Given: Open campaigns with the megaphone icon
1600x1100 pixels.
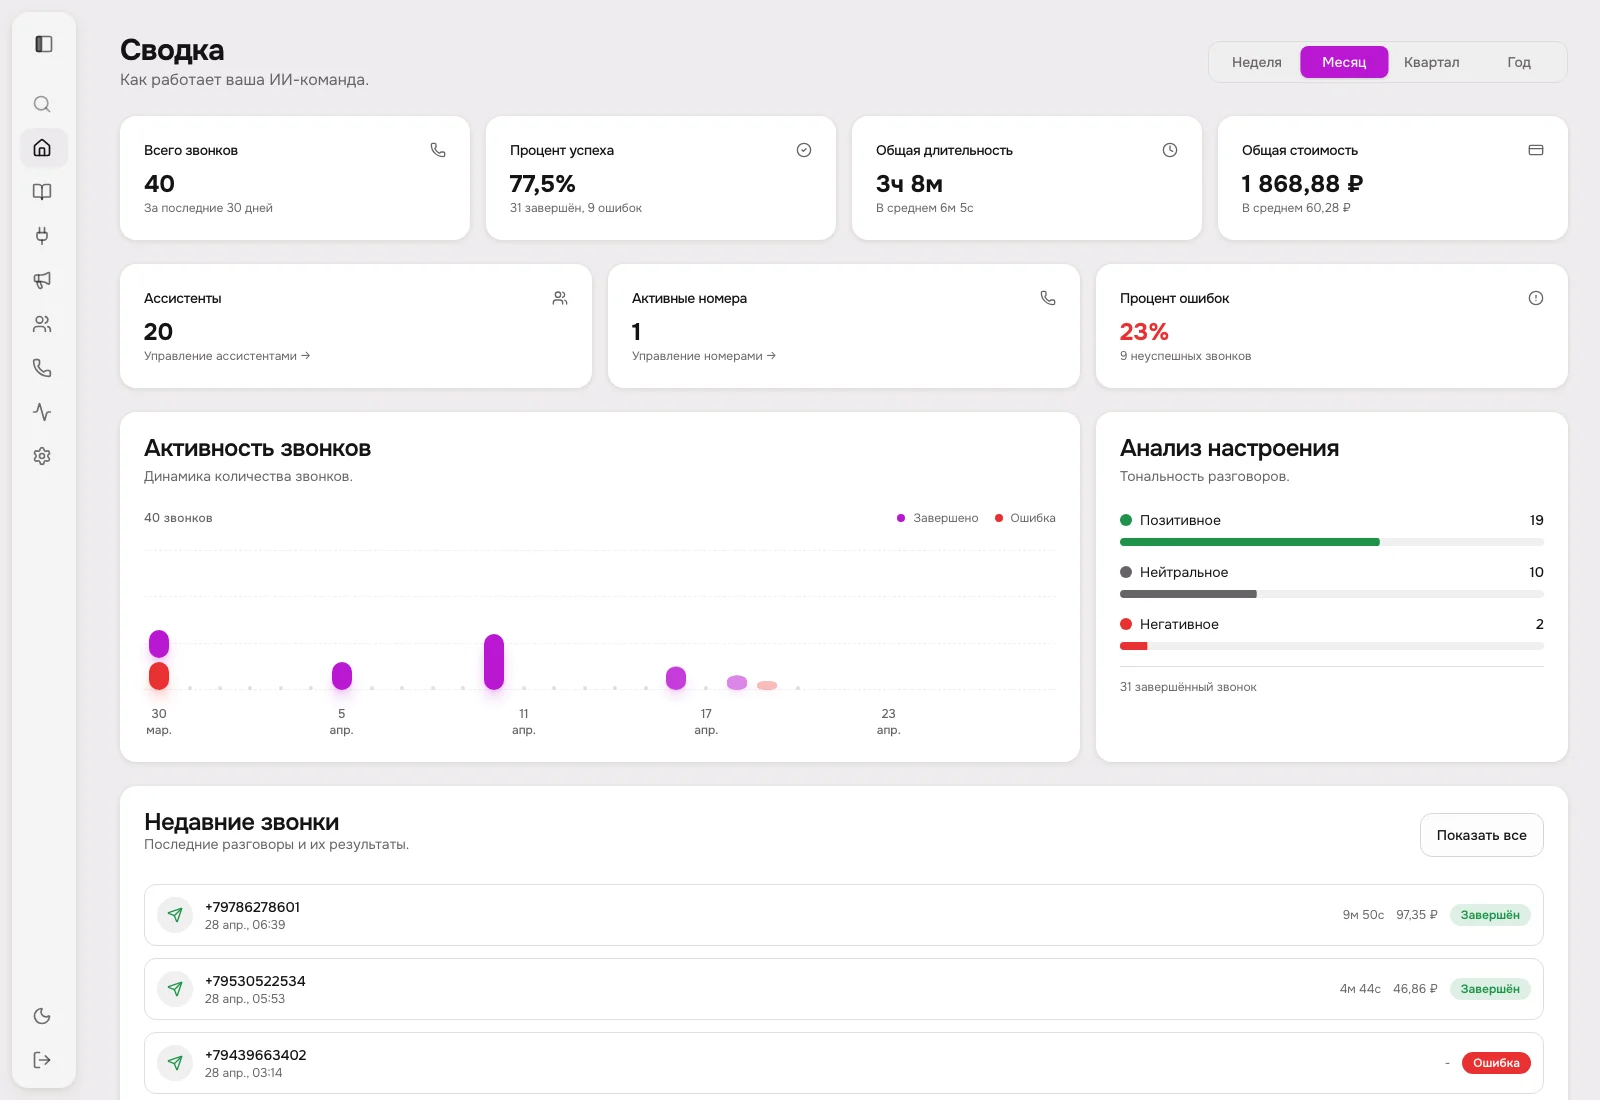Looking at the screenshot, I should tap(42, 280).
